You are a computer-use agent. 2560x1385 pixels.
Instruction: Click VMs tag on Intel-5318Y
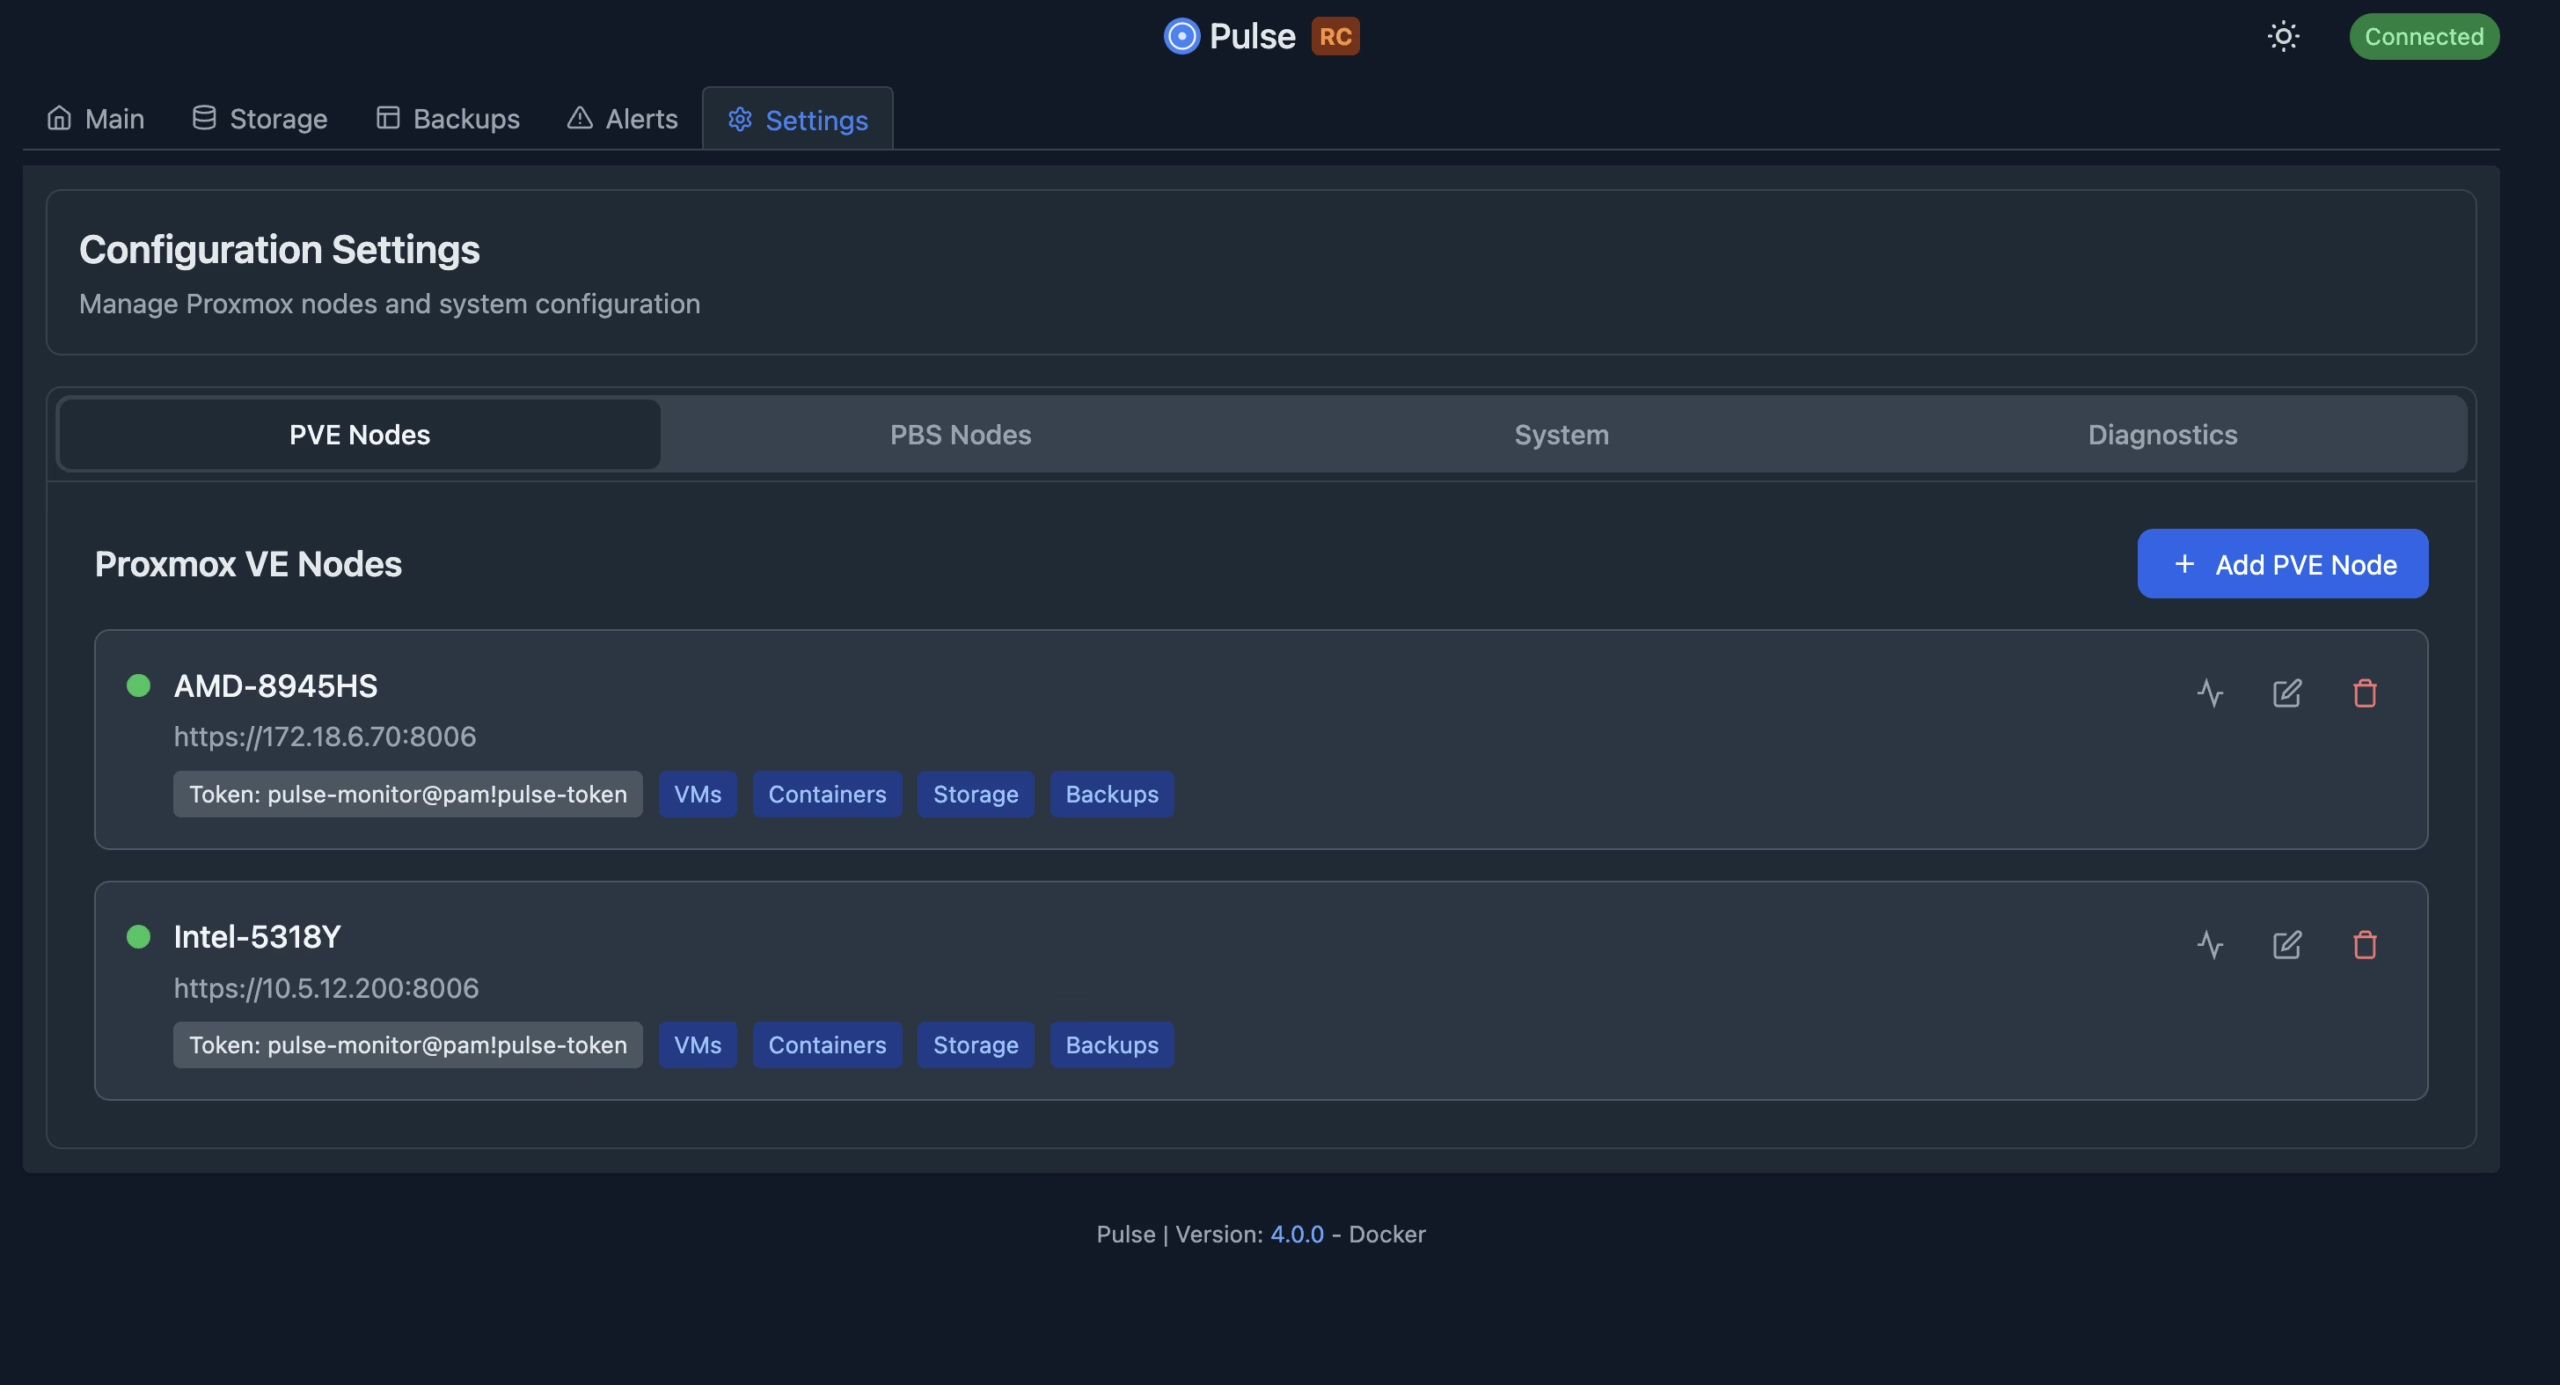point(698,1045)
